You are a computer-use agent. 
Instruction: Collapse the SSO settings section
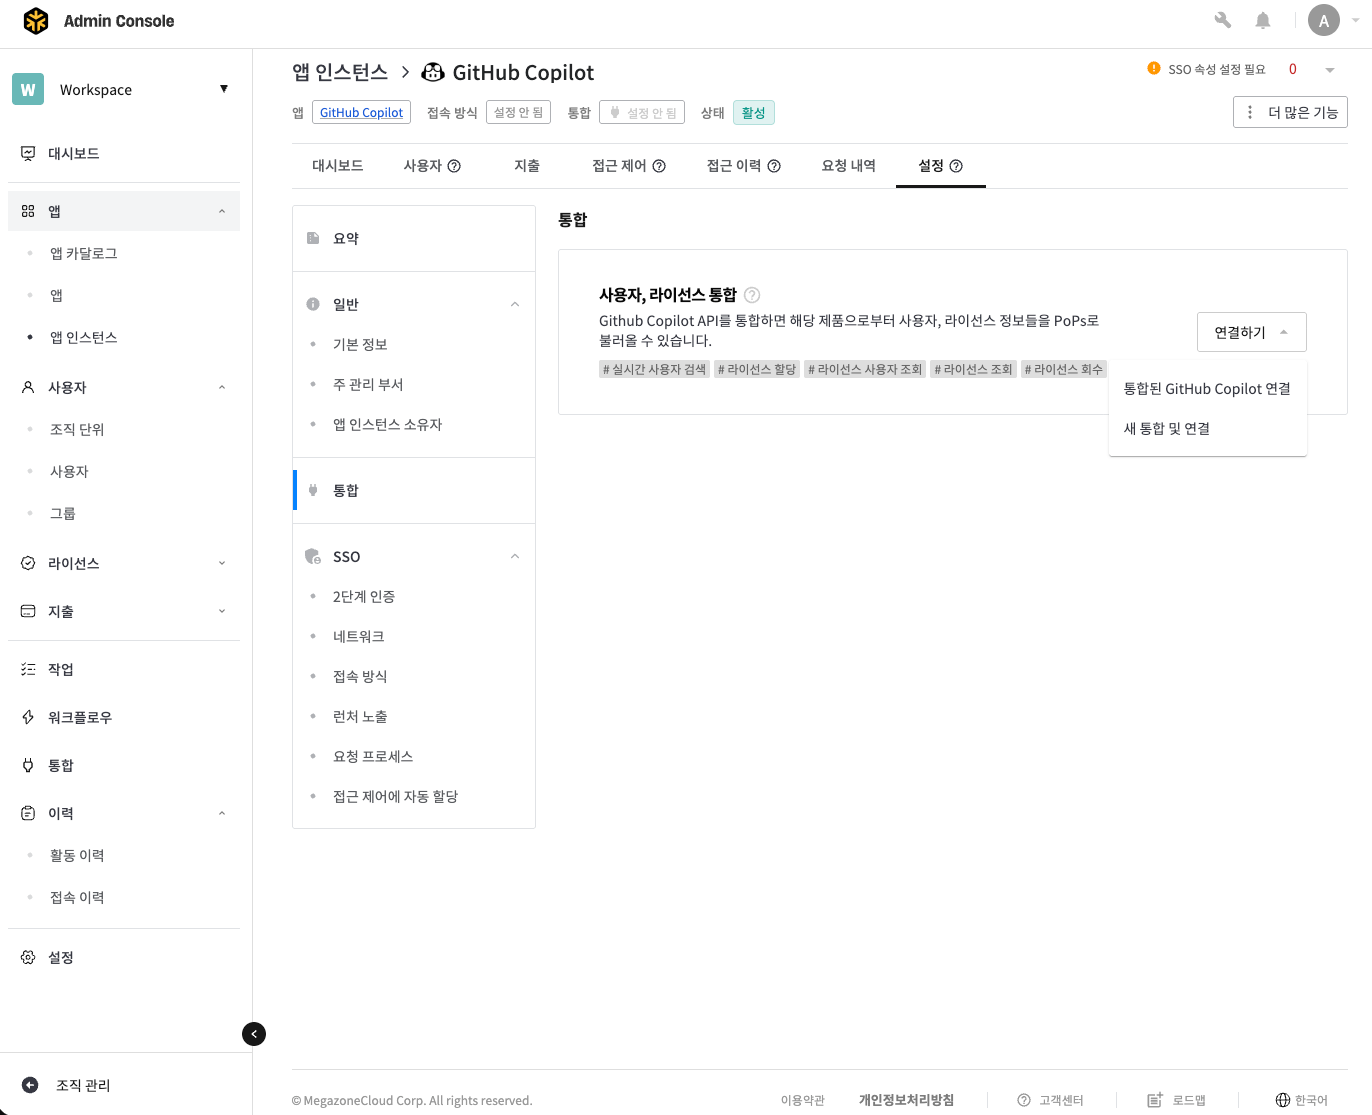[x=515, y=556]
